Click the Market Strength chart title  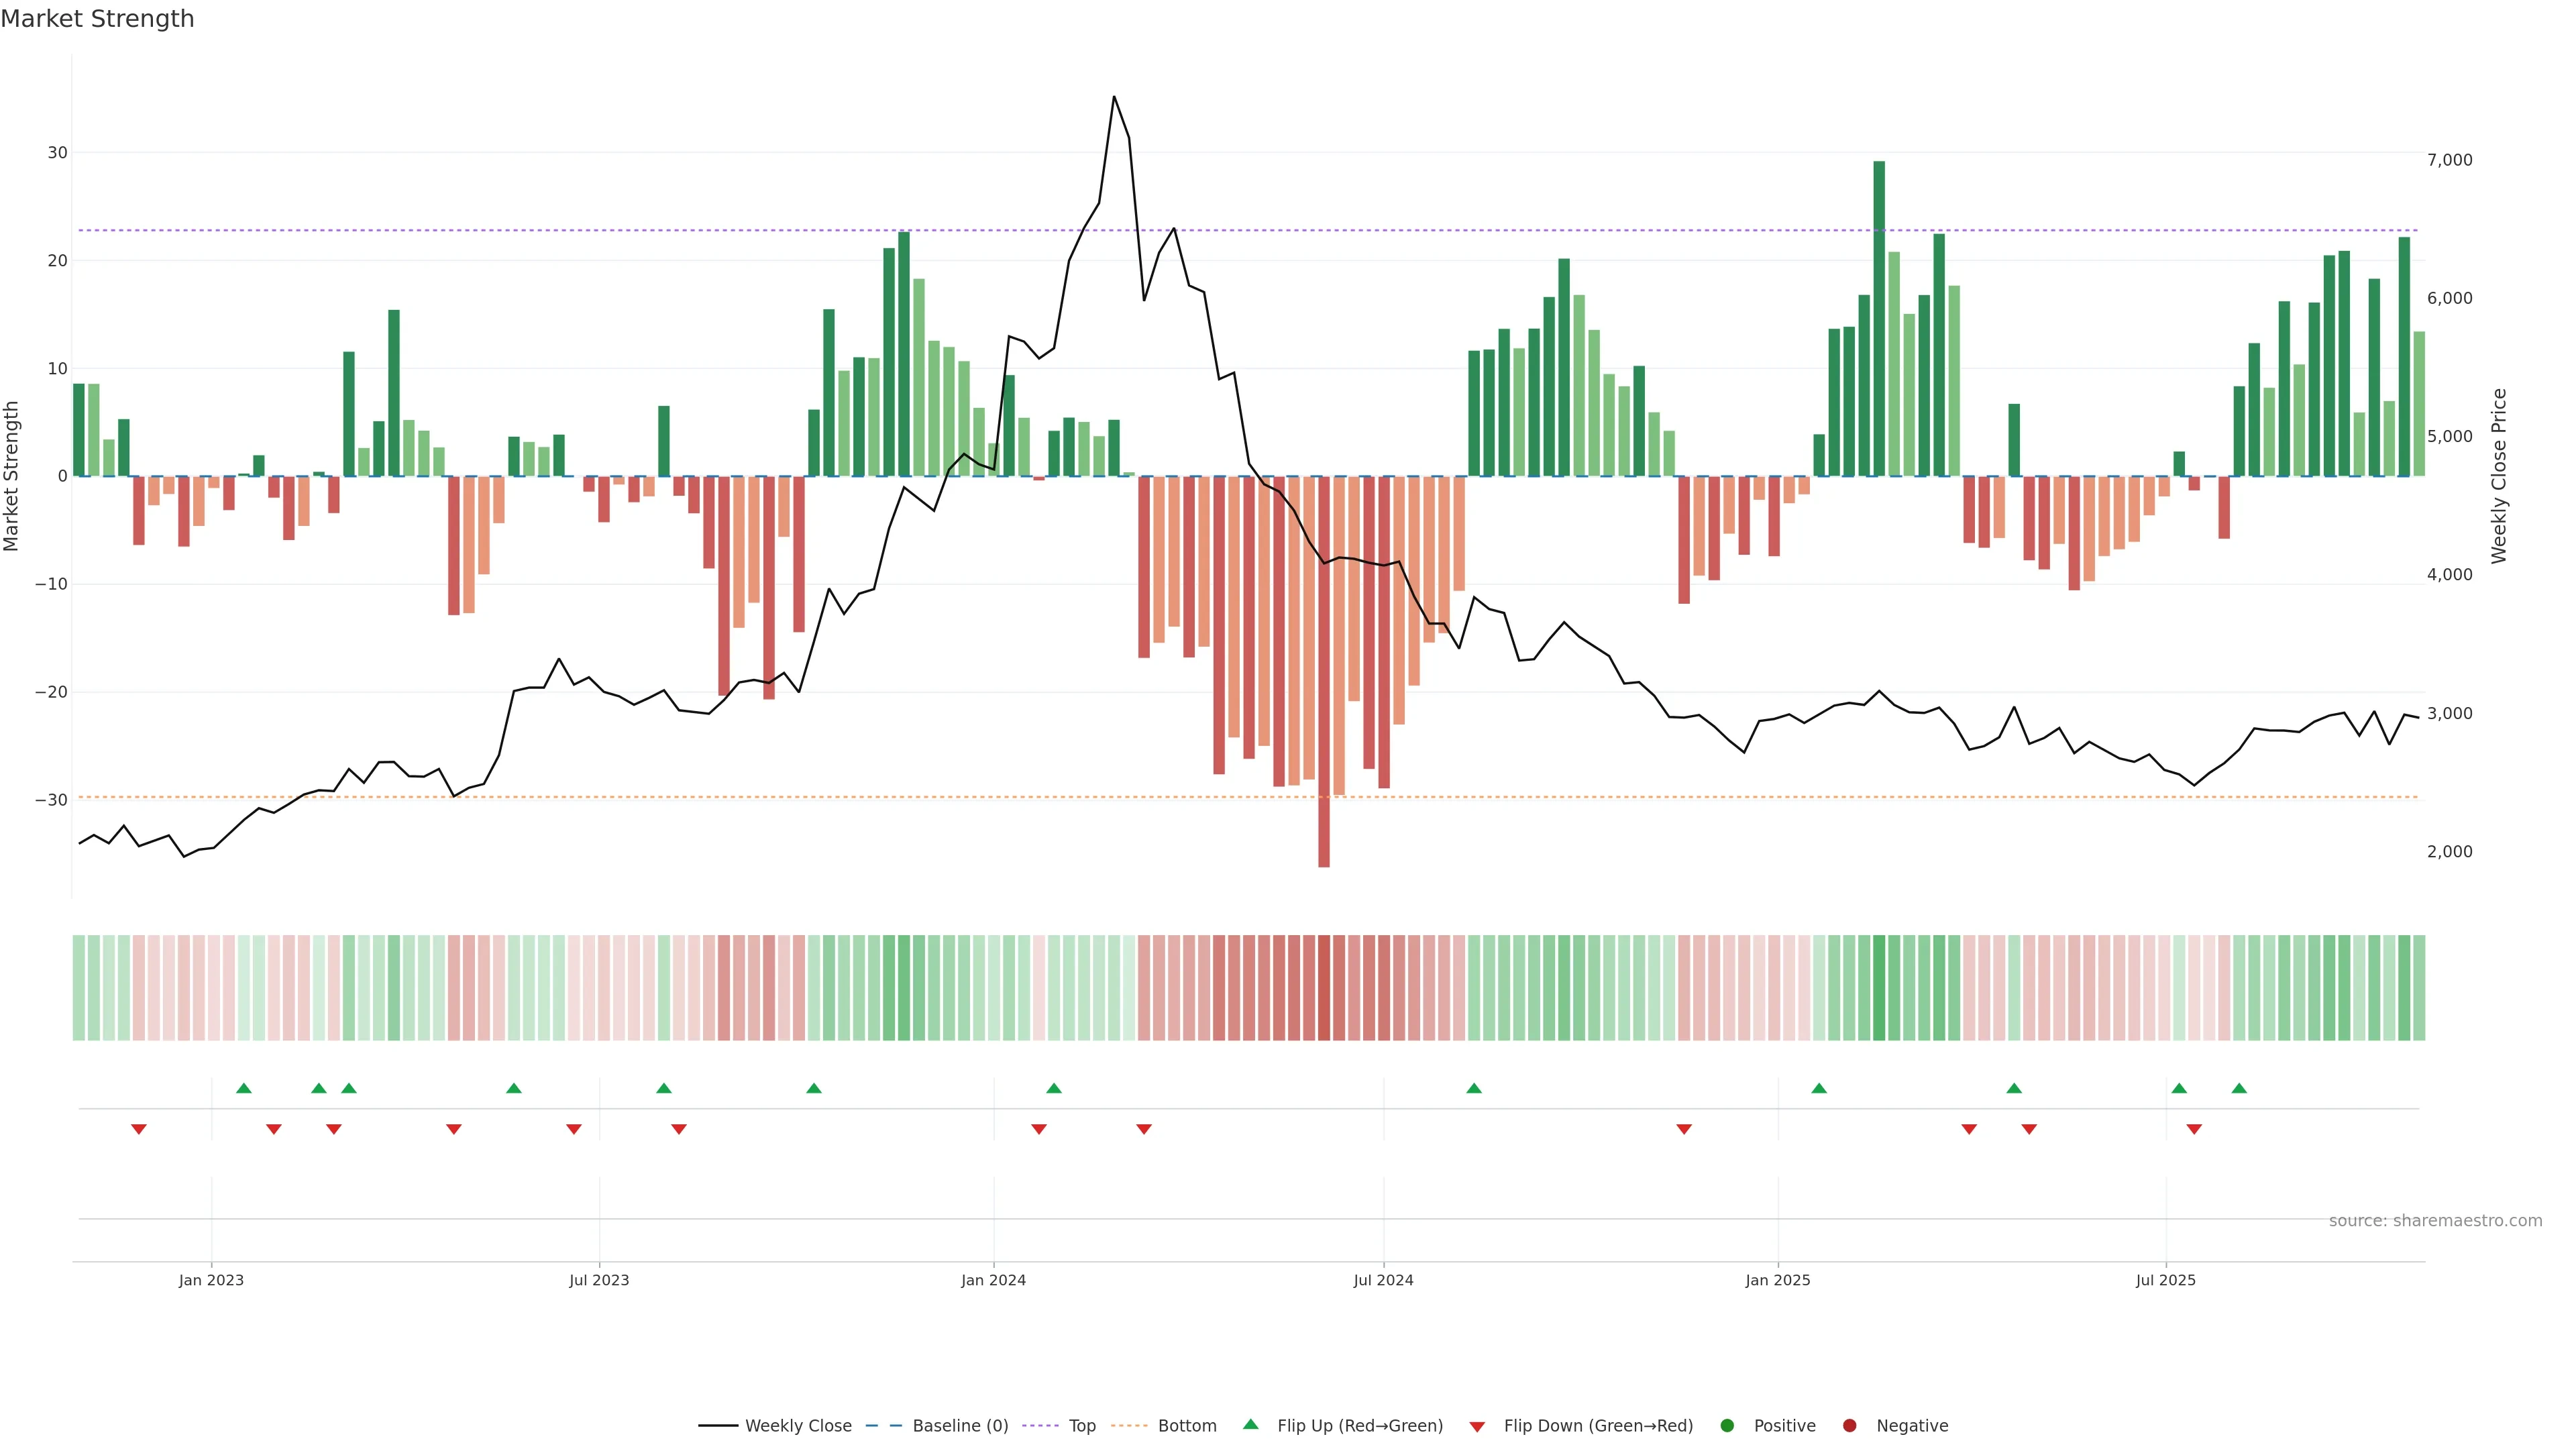pos(97,19)
